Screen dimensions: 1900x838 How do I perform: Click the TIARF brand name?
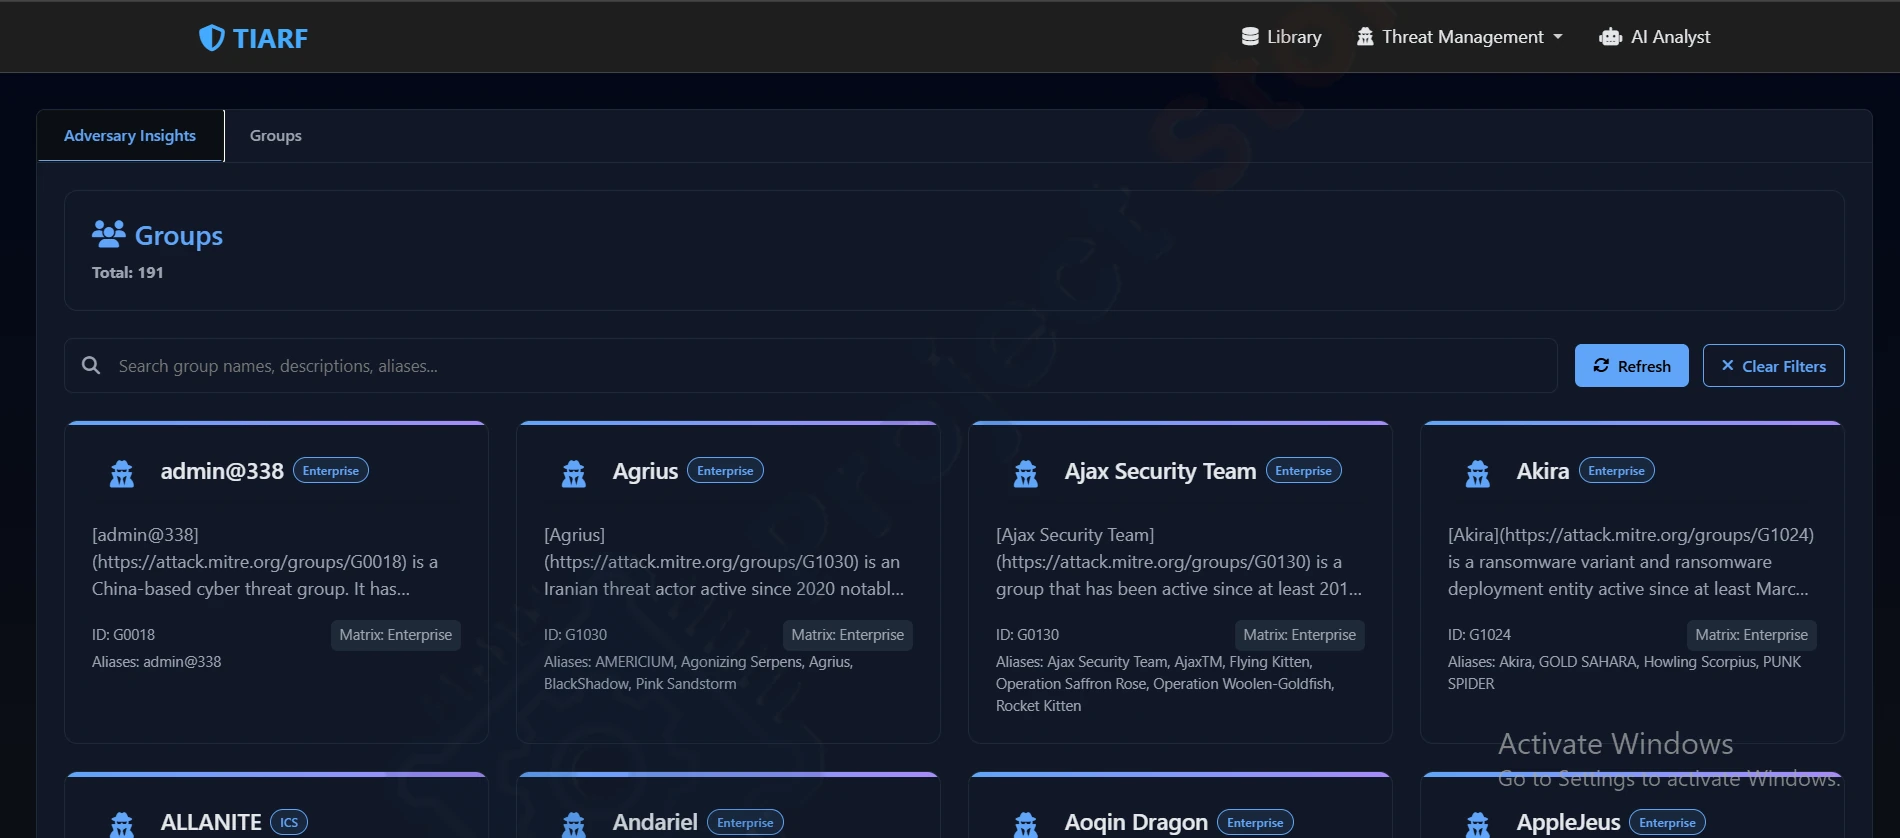(270, 38)
